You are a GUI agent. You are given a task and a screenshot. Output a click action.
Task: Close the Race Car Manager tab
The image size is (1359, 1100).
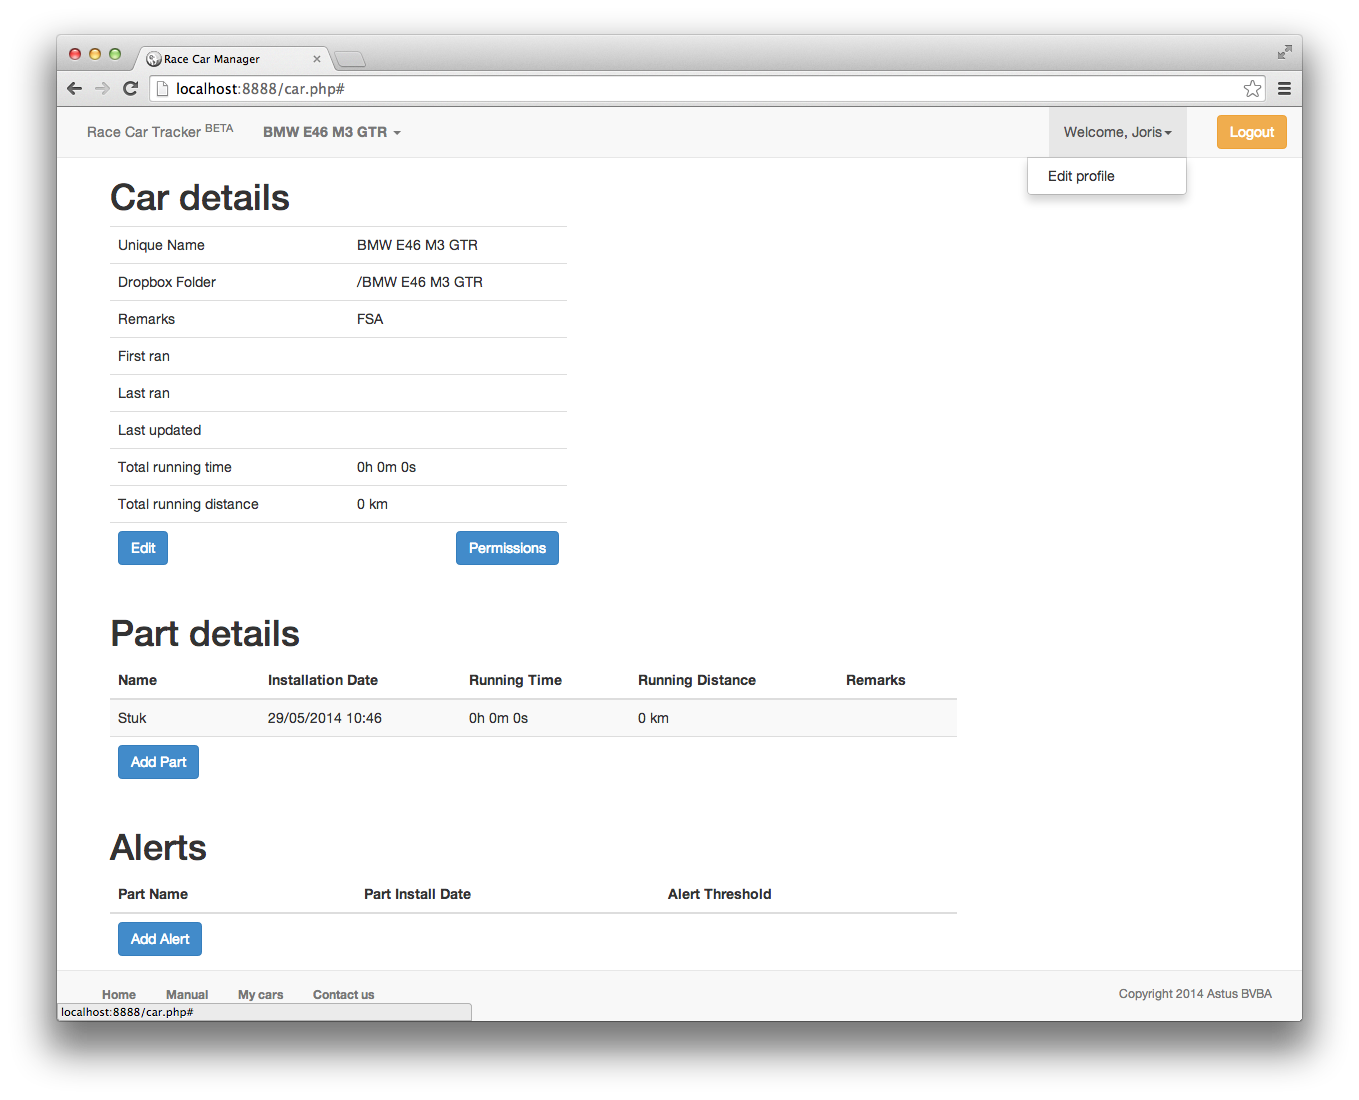[x=317, y=59]
